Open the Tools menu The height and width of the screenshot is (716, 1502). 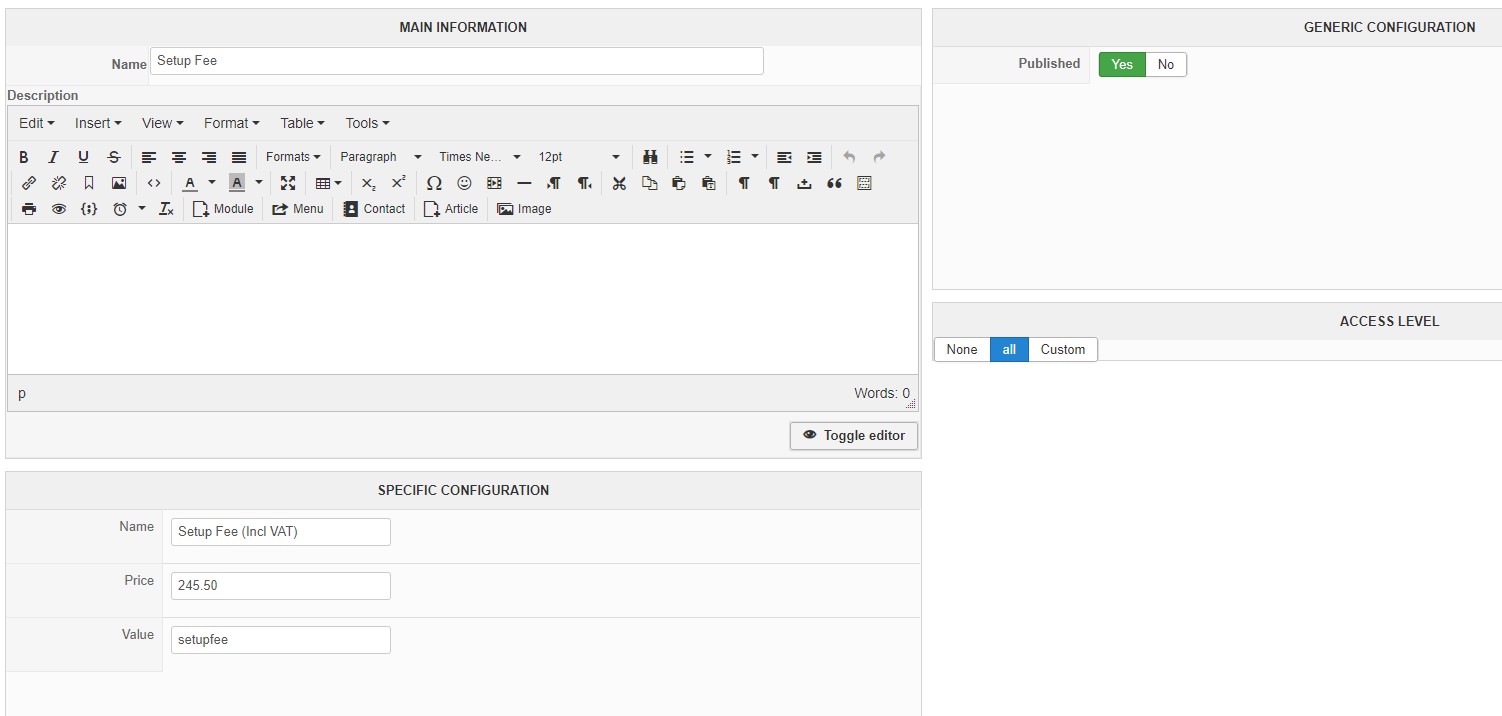click(x=367, y=123)
